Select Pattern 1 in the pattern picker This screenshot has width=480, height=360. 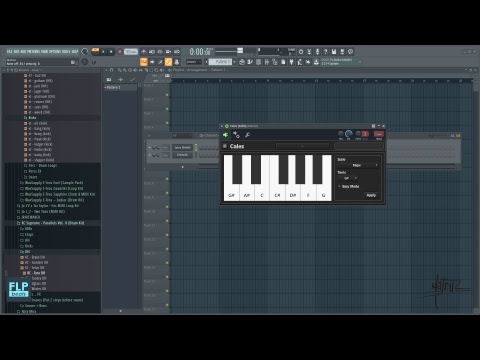coord(120,87)
